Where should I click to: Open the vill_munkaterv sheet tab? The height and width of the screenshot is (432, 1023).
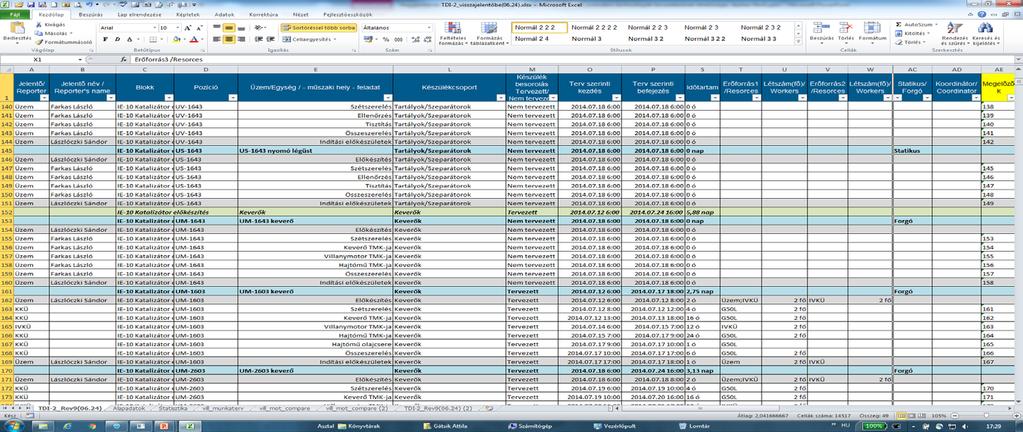tap(224, 407)
